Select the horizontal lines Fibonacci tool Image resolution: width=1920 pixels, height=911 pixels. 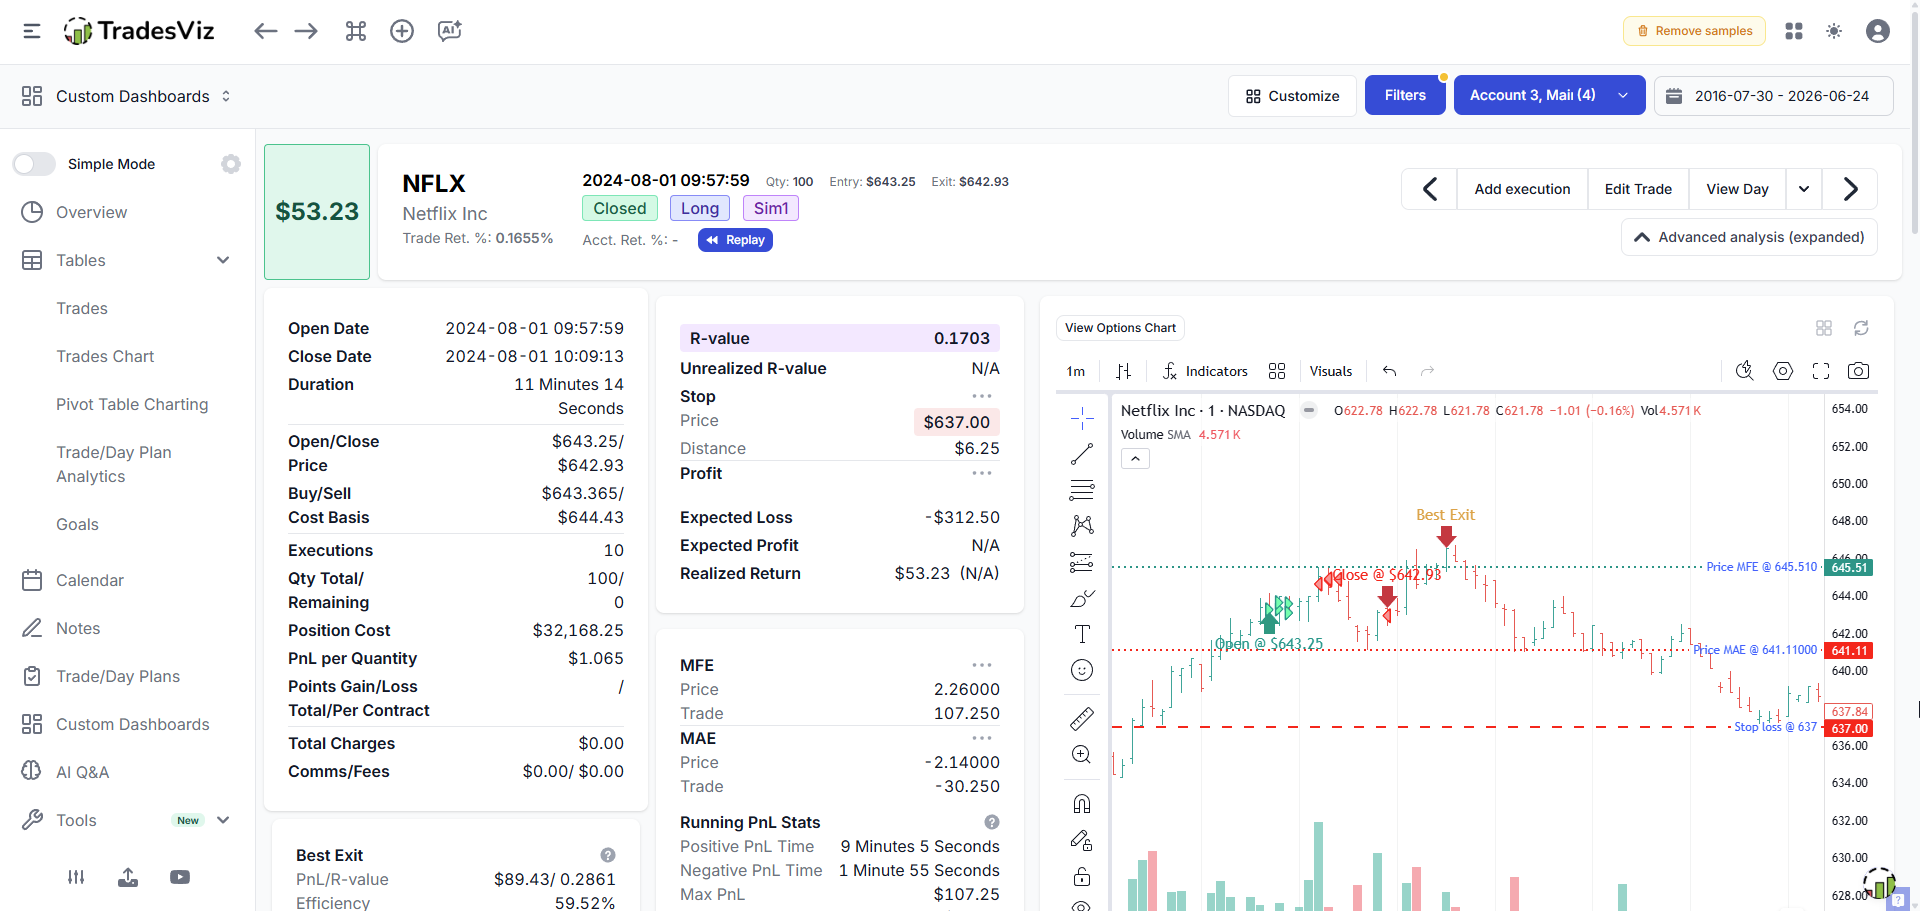(x=1082, y=490)
